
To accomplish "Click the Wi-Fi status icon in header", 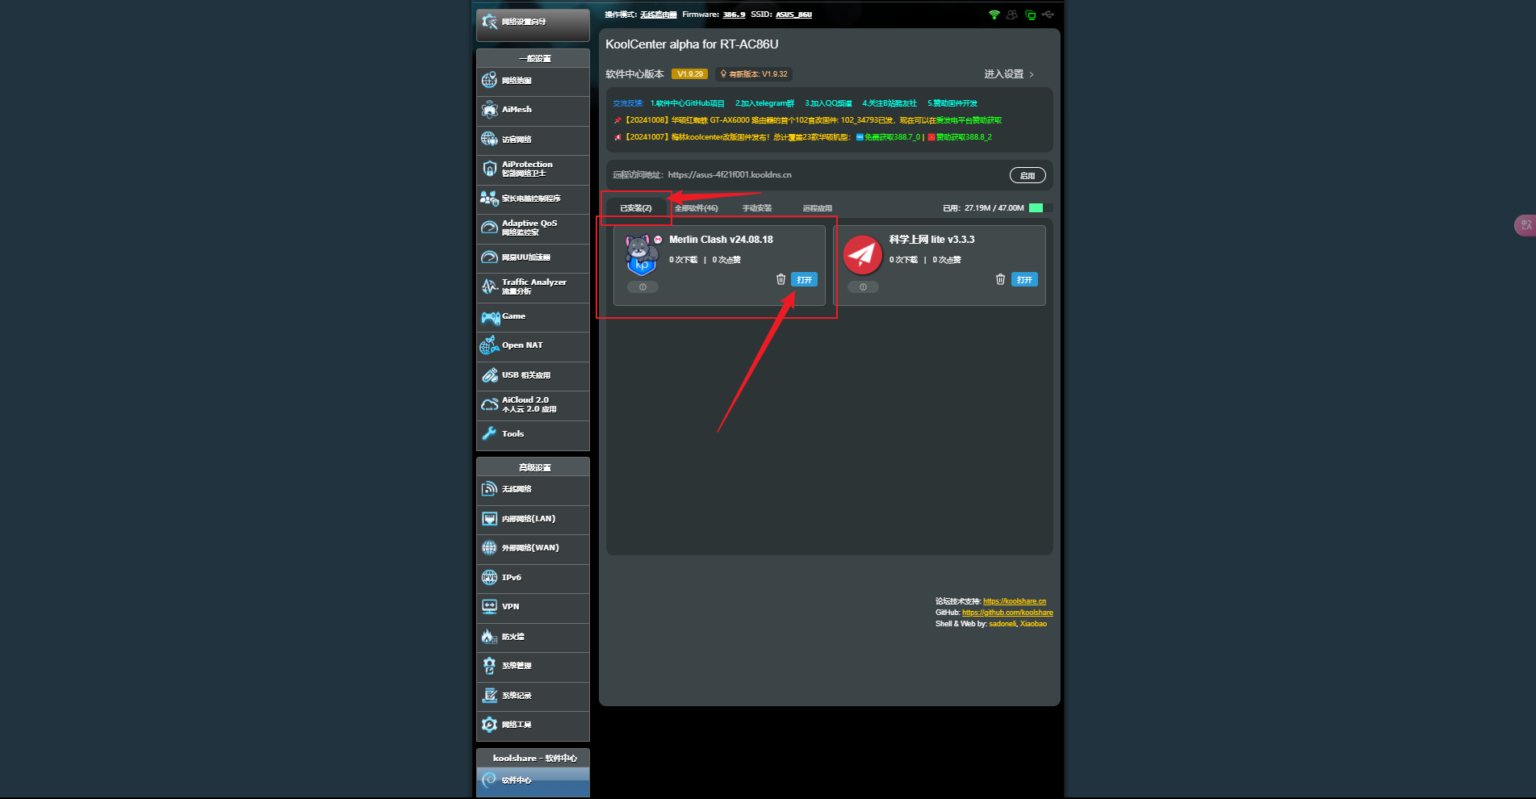I will point(994,15).
